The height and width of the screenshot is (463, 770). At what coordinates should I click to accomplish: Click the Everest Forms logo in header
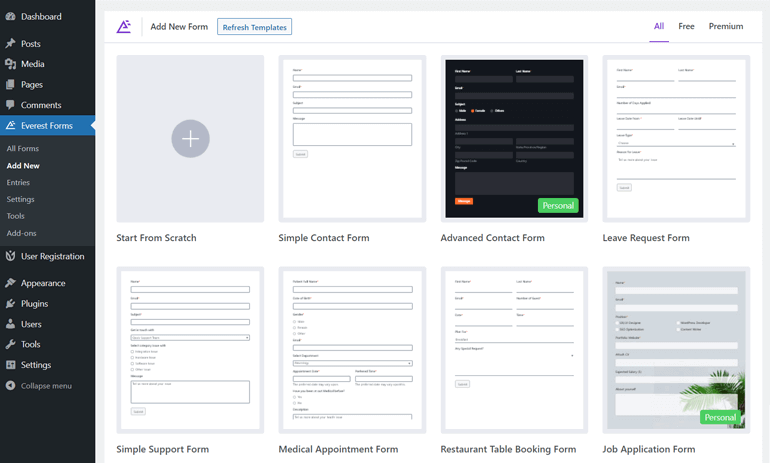click(x=124, y=27)
